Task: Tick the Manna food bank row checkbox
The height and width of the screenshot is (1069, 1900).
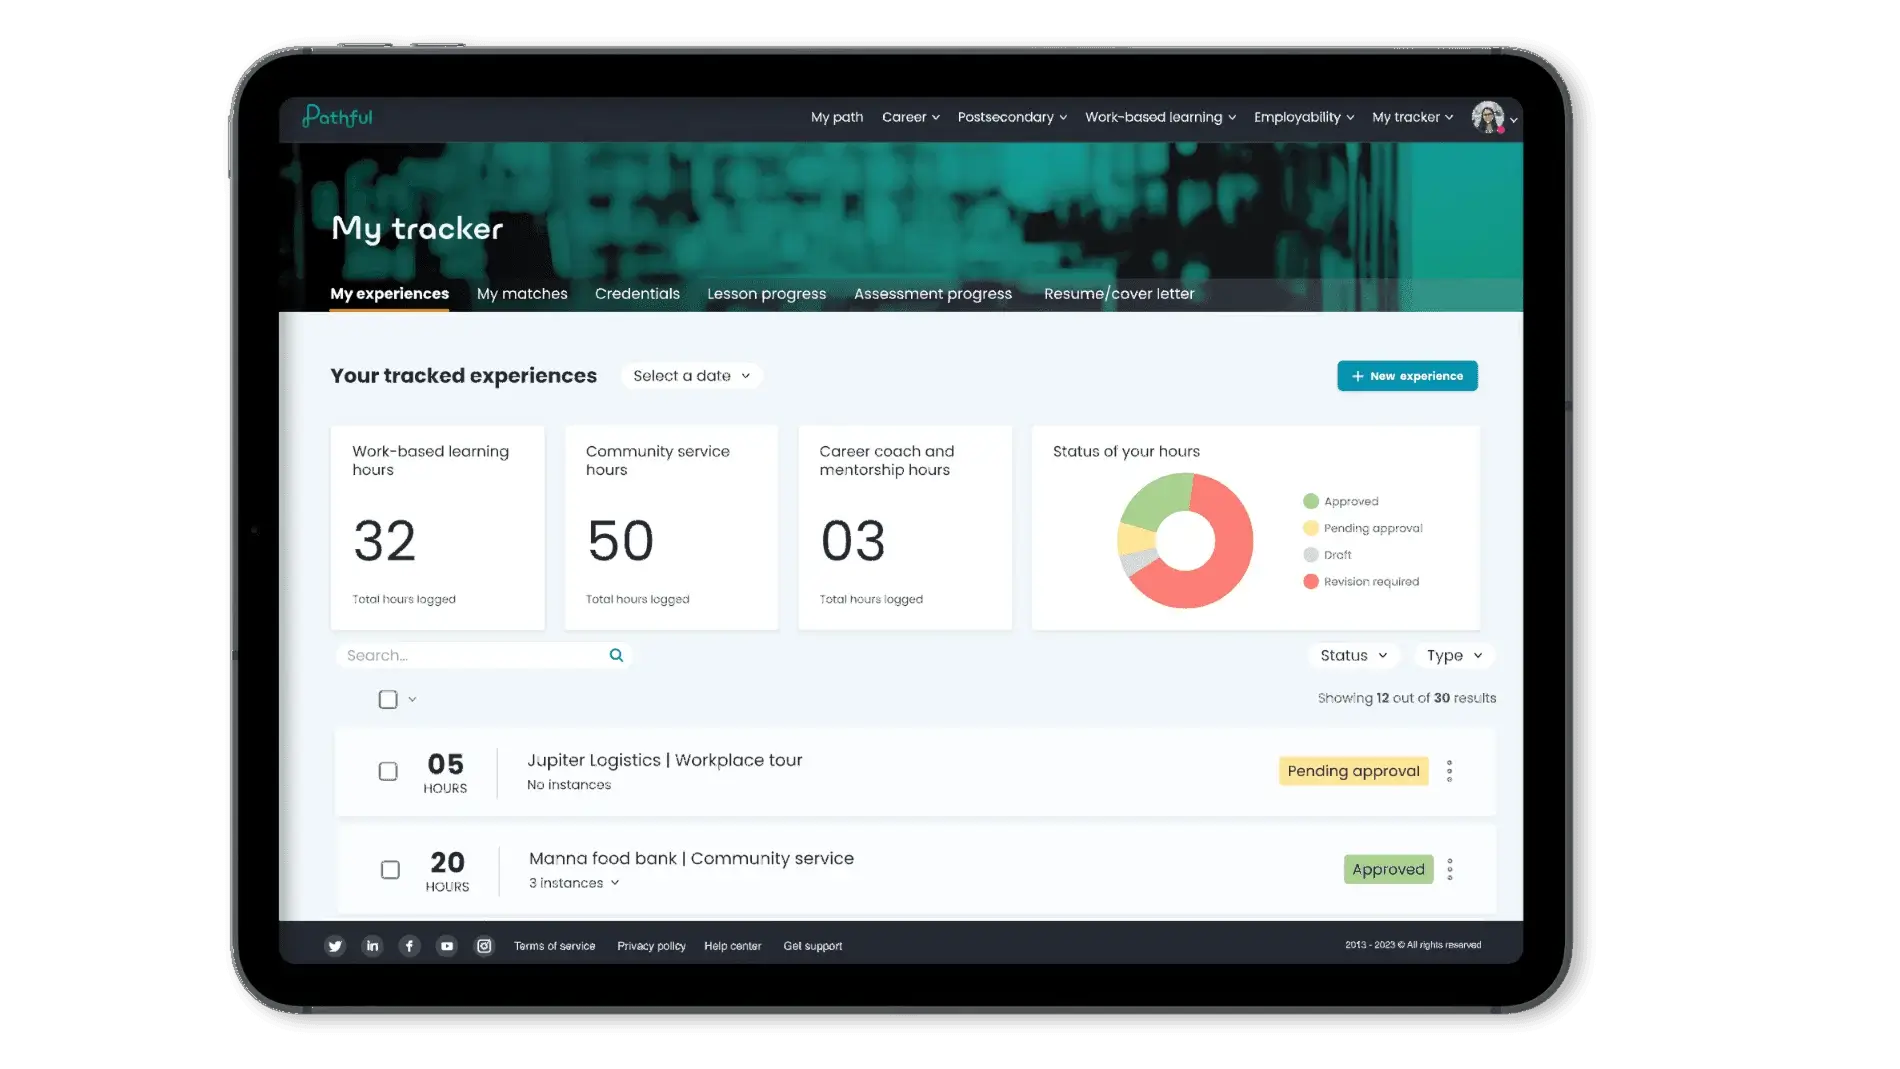Action: tap(390, 870)
